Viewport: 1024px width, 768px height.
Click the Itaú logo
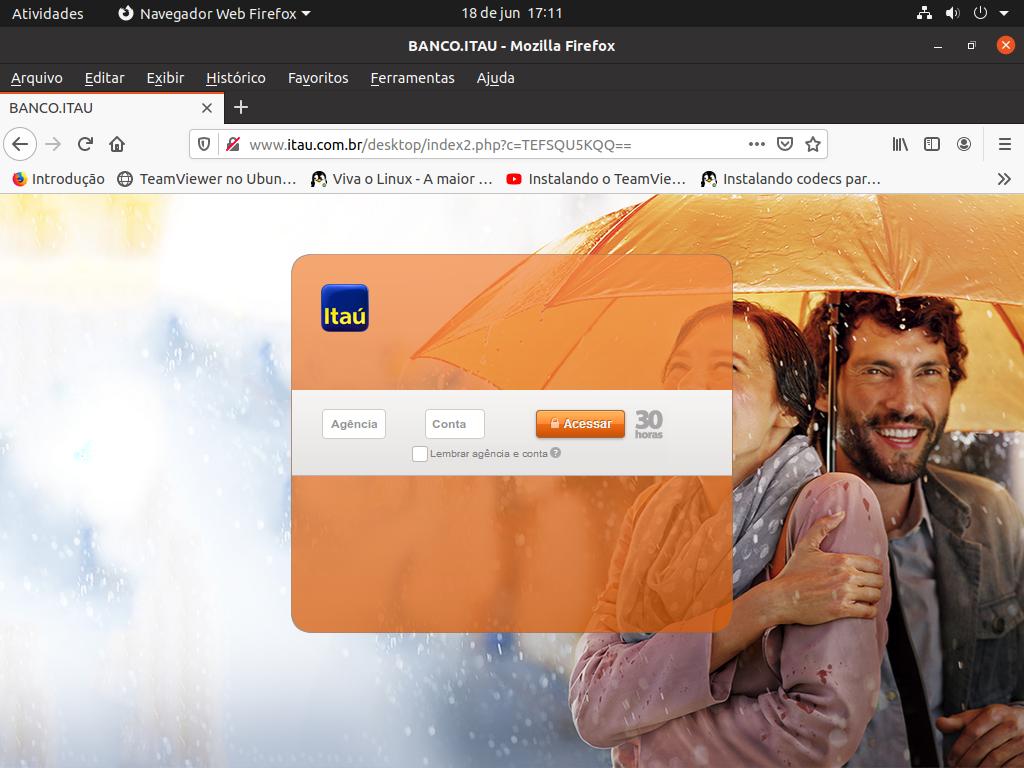[x=345, y=308]
